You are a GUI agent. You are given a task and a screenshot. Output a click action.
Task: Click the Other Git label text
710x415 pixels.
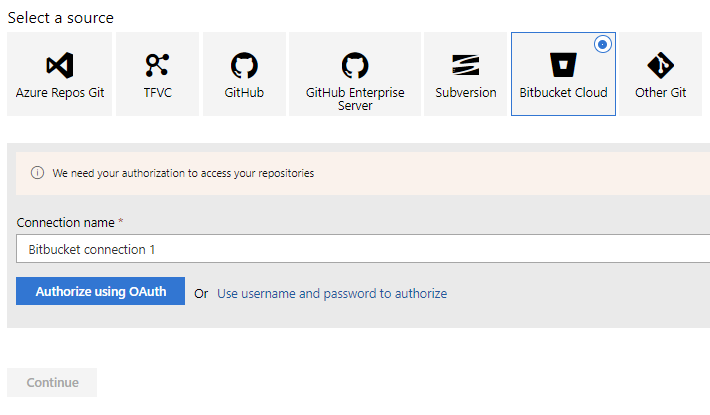coord(660,93)
